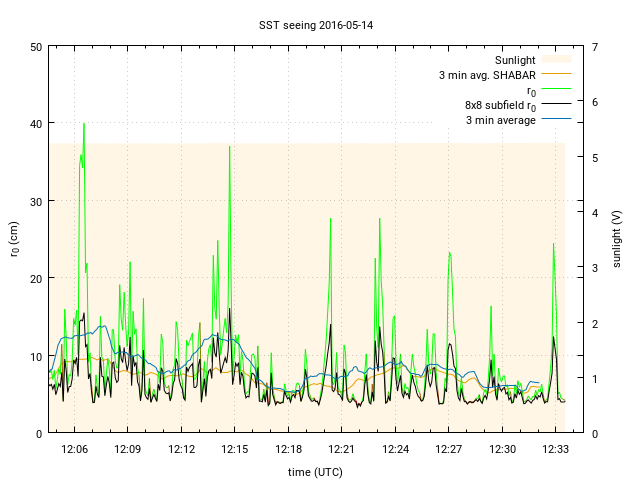Click the green peak just before 12:15

(230, 148)
